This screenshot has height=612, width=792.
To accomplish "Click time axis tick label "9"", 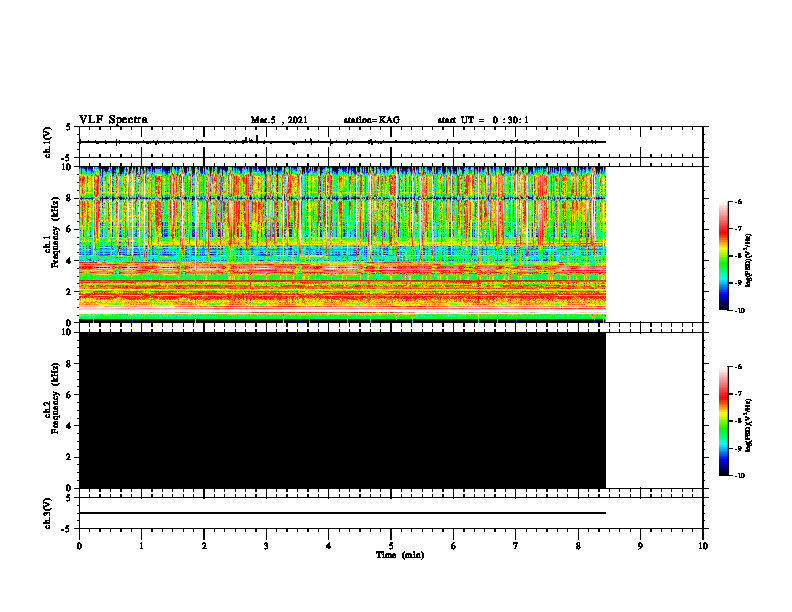I will (x=640, y=546).
